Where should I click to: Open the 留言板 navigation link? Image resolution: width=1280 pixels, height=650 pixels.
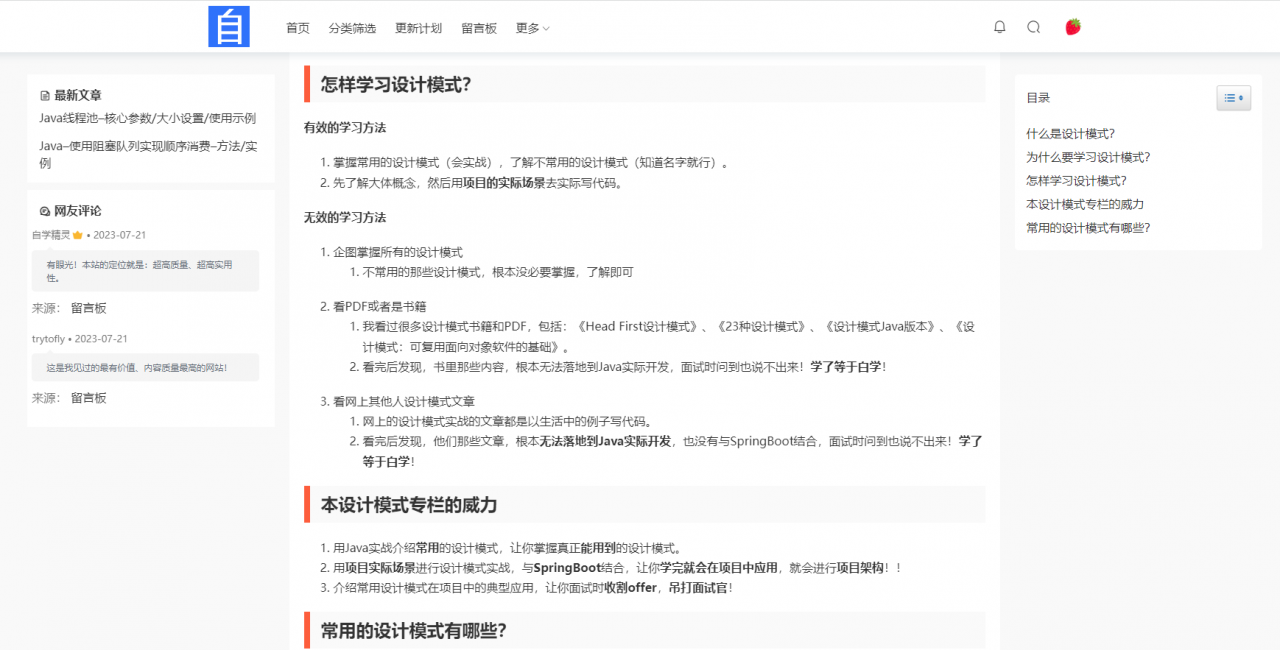pyautogui.click(x=478, y=28)
